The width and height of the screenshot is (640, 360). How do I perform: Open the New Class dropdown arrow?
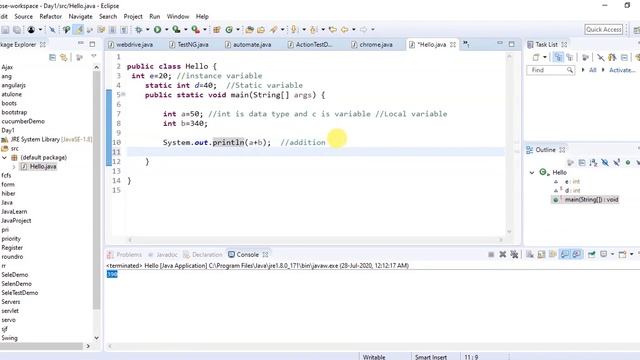point(238,29)
